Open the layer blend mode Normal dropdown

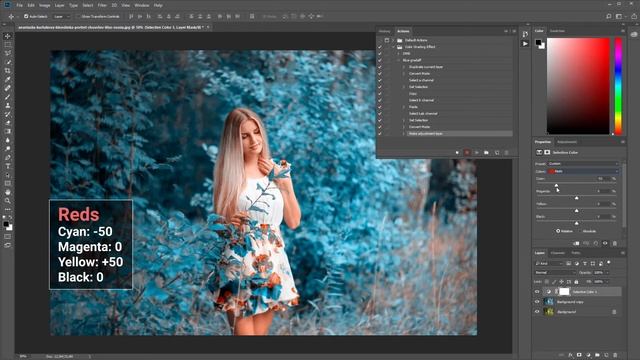pyautogui.click(x=555, y=272)
